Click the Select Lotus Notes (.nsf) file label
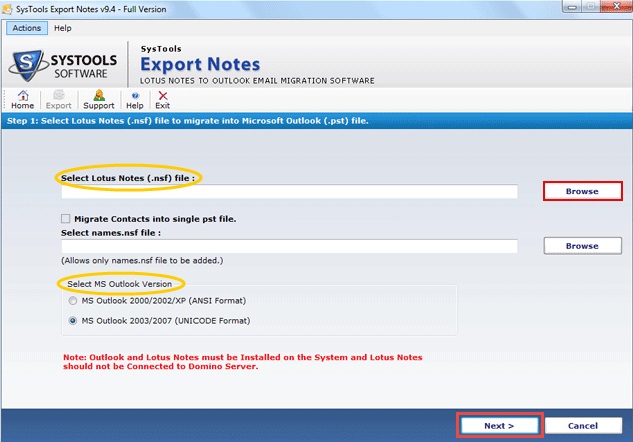Screen dimensions: 633x442 click(127, 177)
